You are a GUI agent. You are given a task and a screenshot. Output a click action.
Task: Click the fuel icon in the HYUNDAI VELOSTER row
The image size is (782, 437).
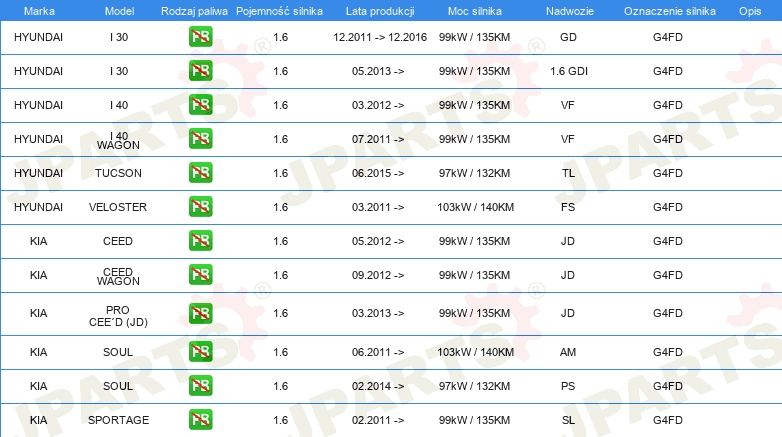pos(200,207)
